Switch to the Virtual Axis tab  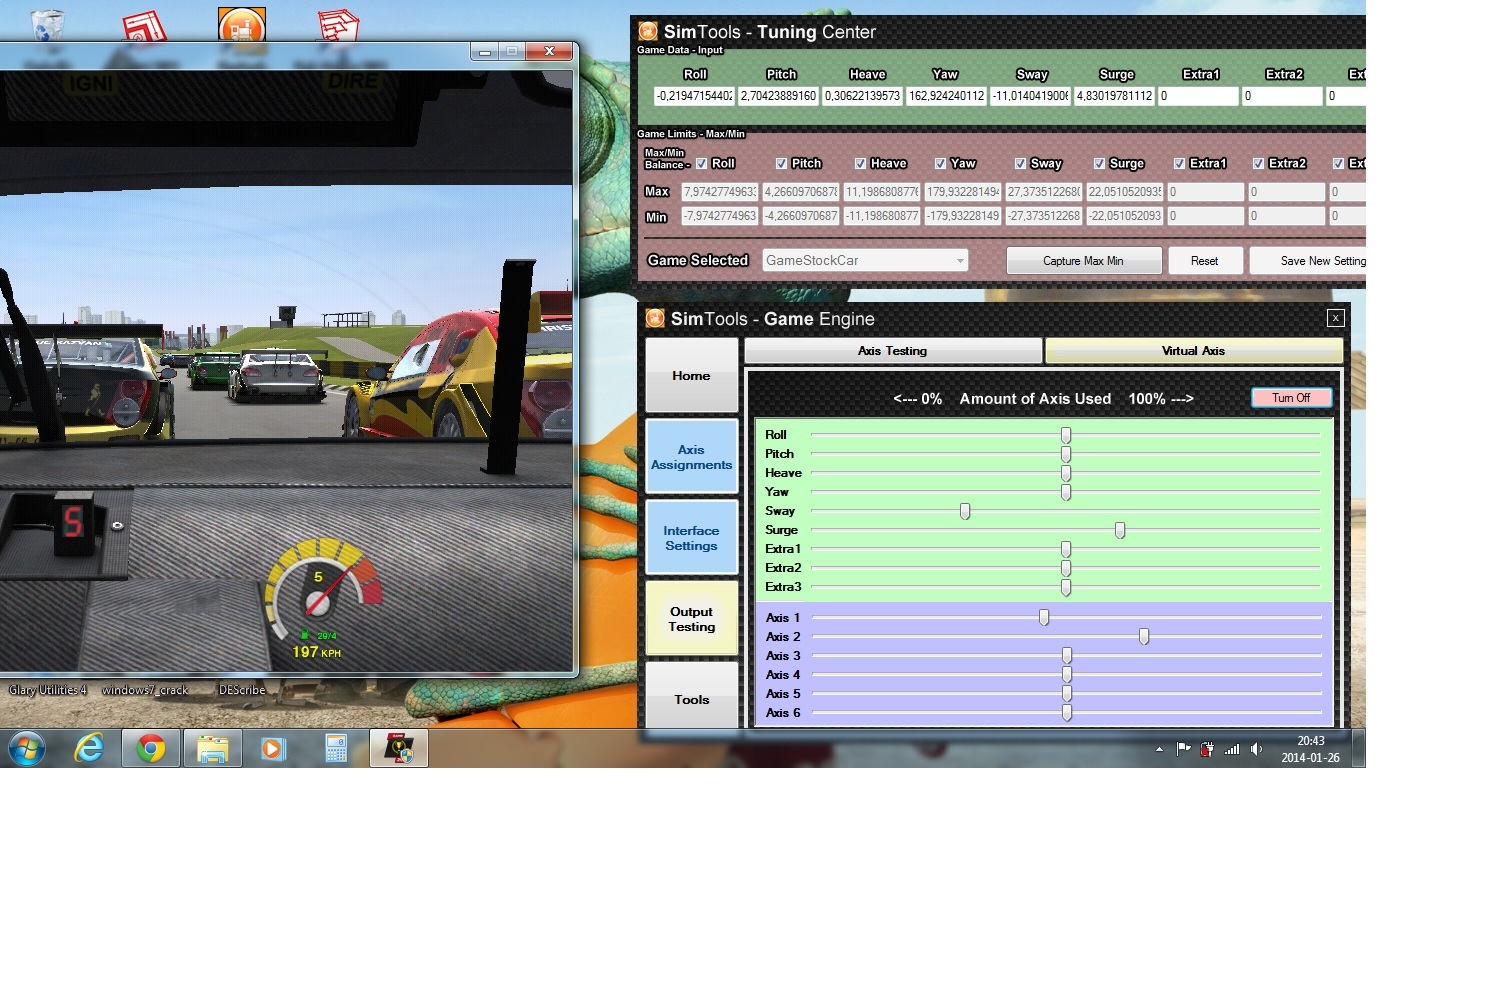pos(1193,351)
